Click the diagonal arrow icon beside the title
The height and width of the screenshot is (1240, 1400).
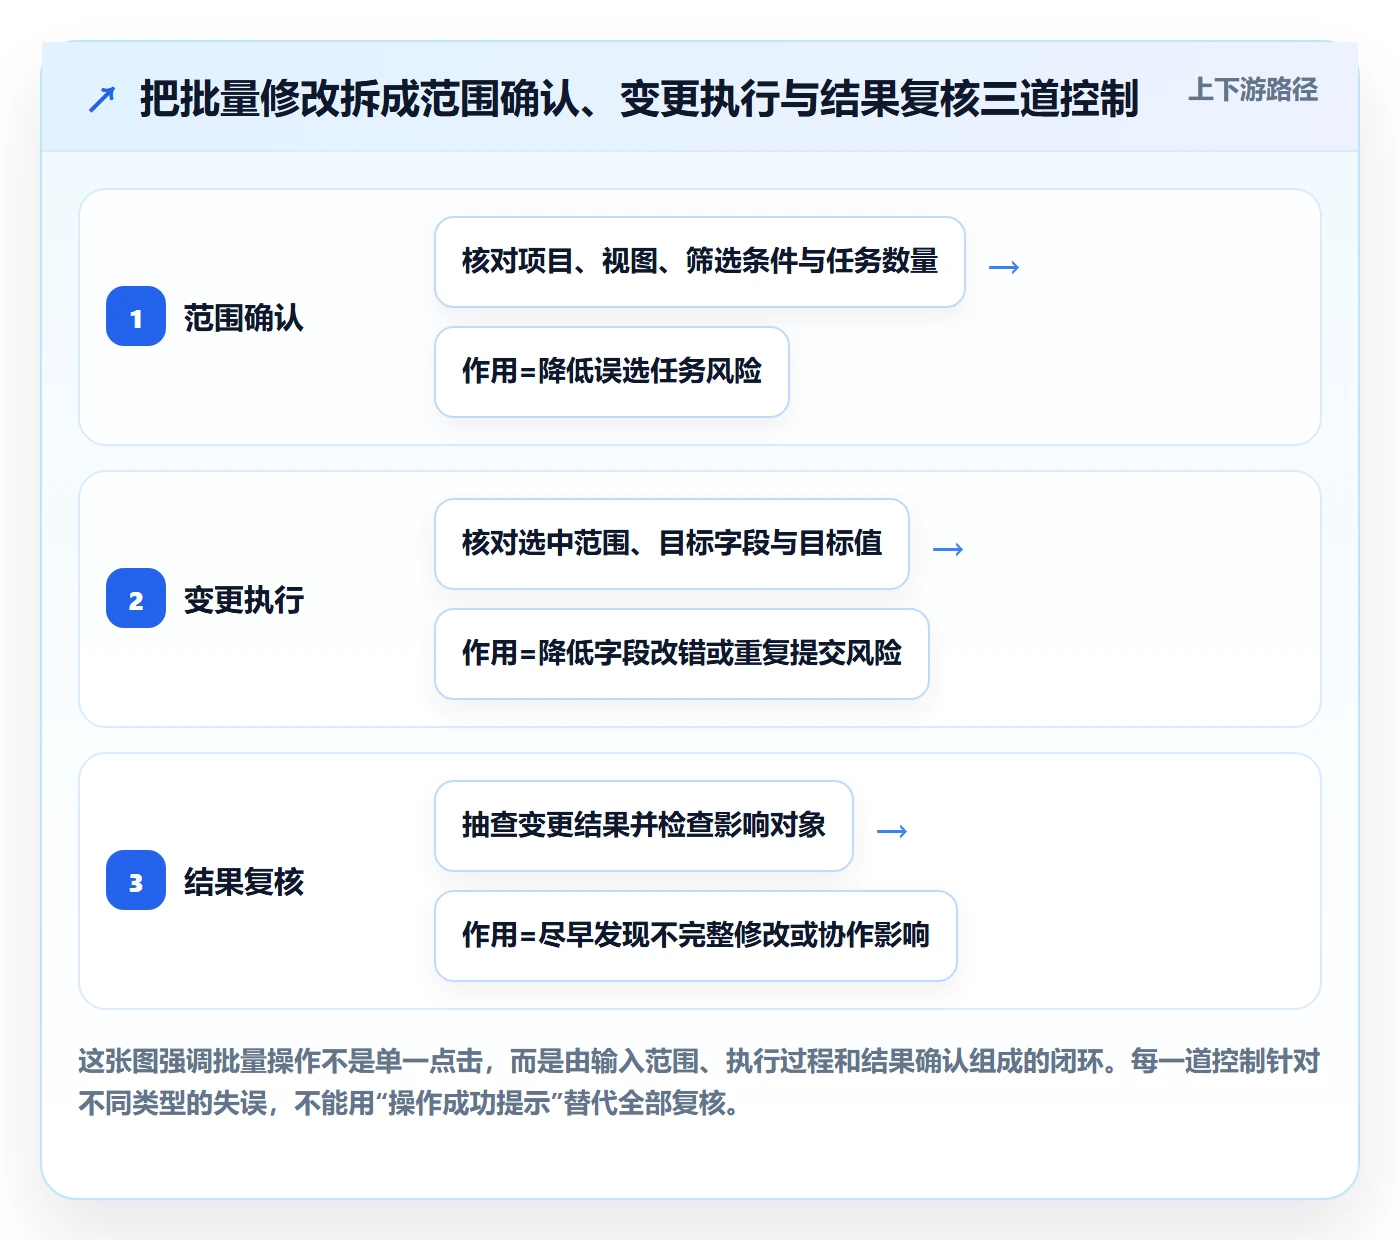[102, 99]
